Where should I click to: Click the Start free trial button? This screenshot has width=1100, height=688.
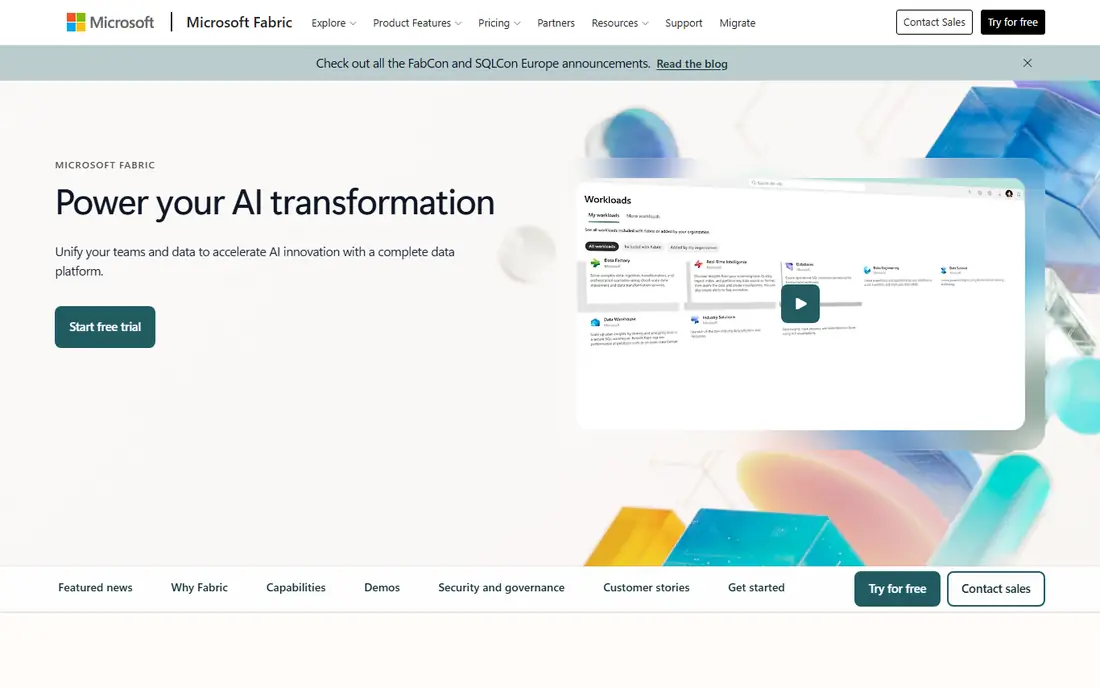click(x=105, y=327)
